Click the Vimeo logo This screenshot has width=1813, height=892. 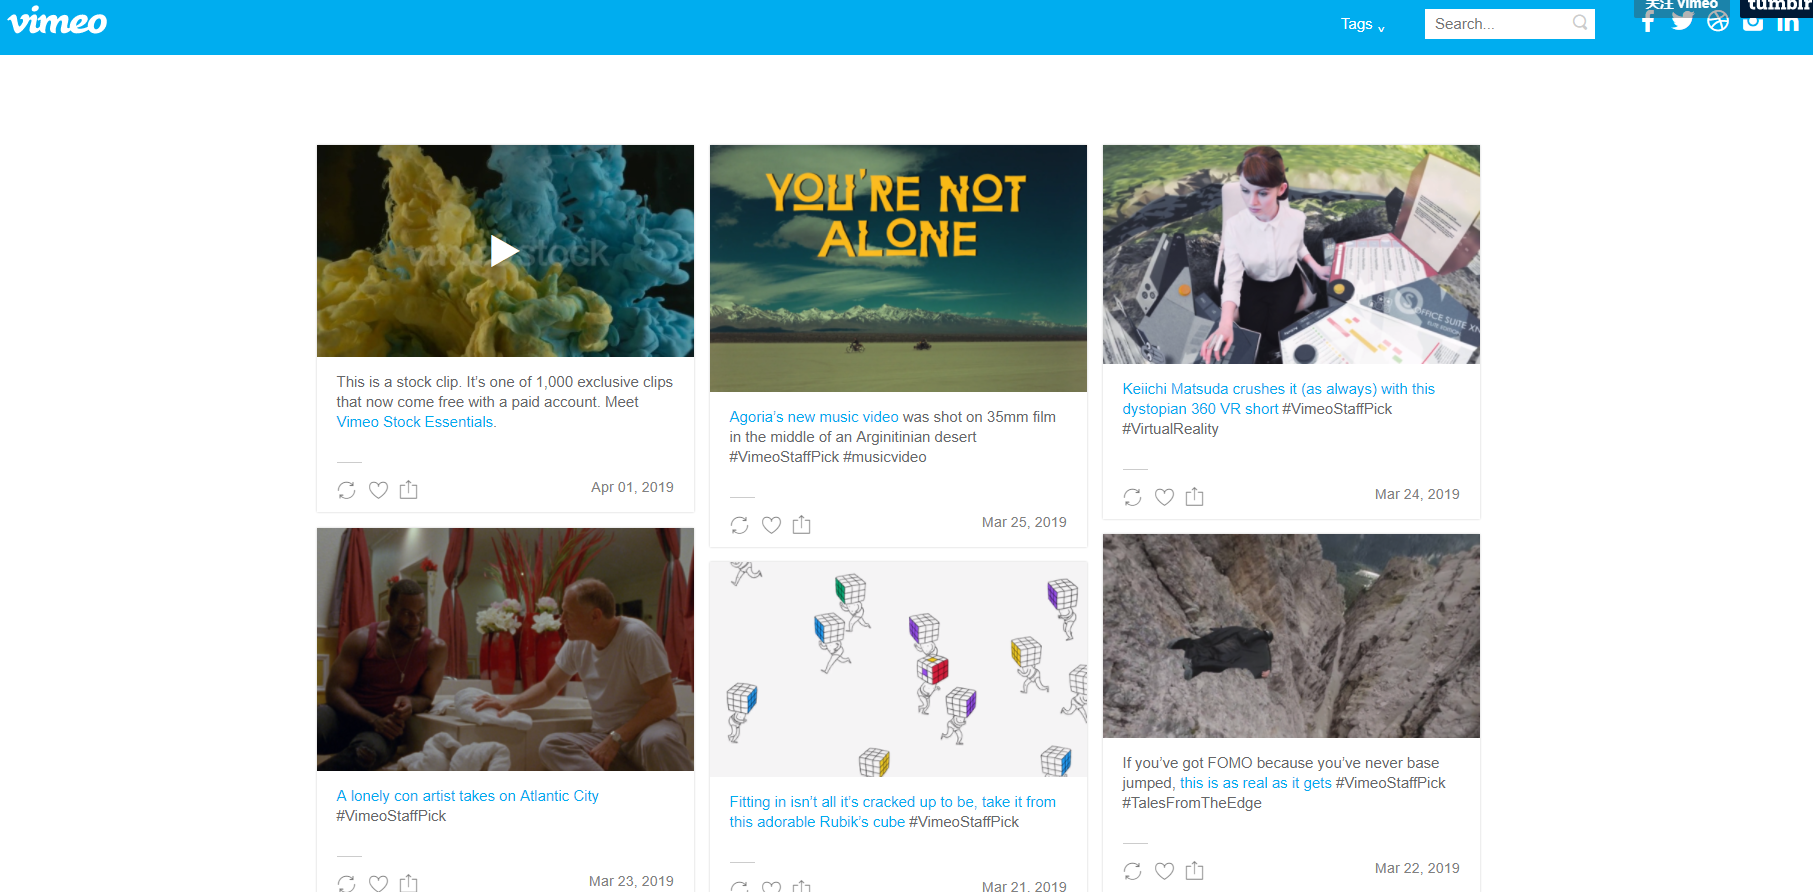[x=58, y=22]
